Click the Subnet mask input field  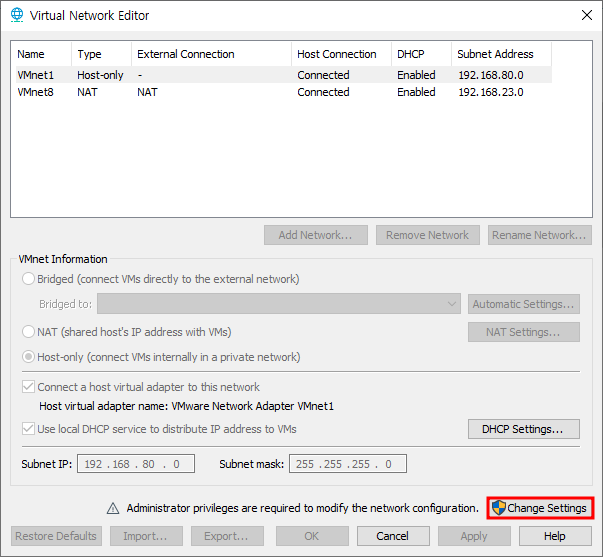348,464
